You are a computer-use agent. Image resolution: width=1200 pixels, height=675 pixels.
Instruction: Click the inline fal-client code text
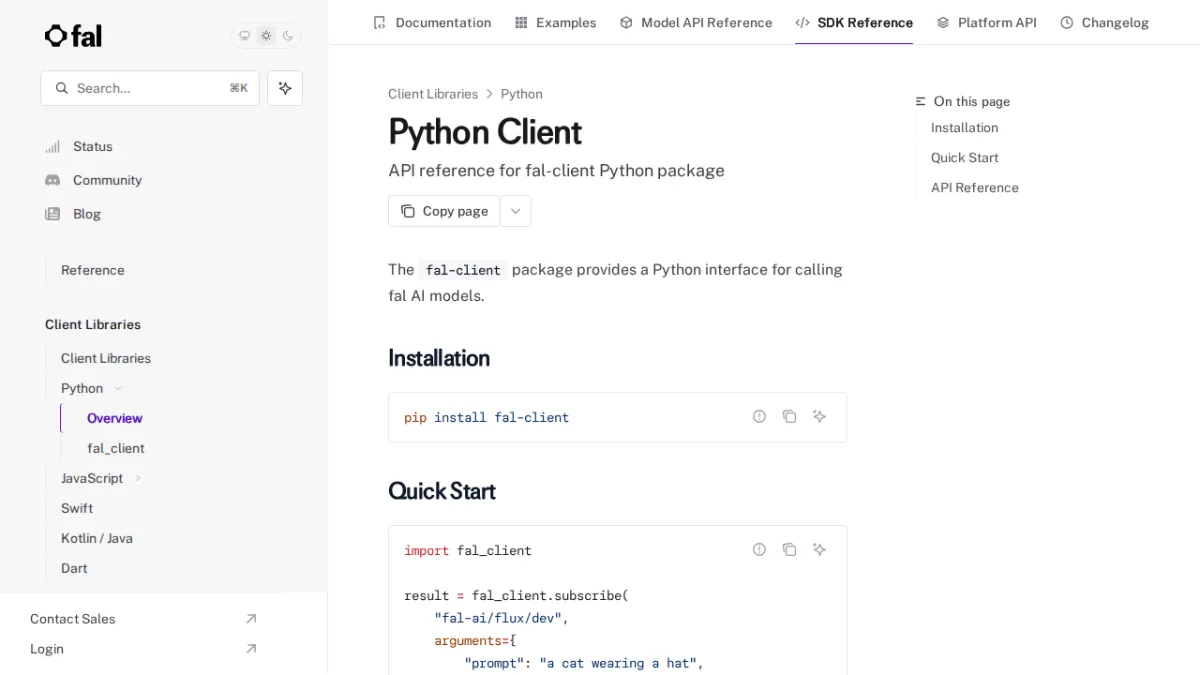(463, 270)
